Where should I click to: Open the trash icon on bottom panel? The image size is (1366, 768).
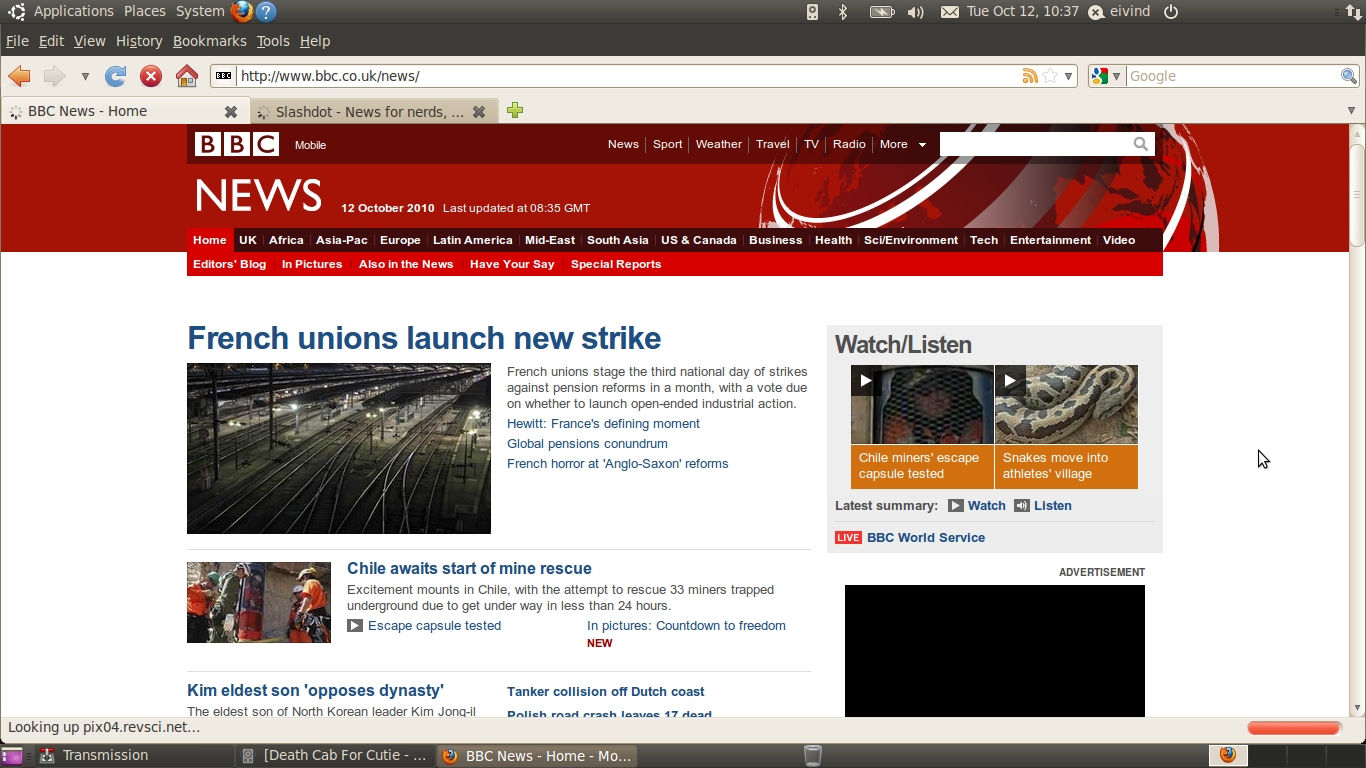coord(813,756)
